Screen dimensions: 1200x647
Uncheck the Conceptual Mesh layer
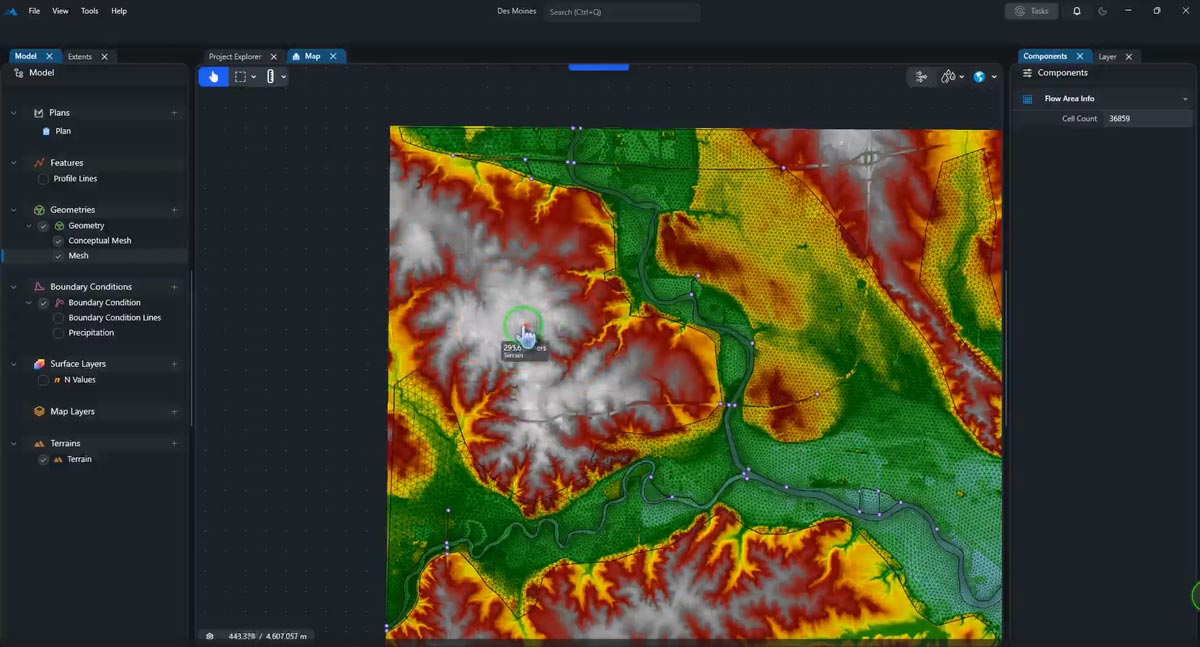[58, 241]
